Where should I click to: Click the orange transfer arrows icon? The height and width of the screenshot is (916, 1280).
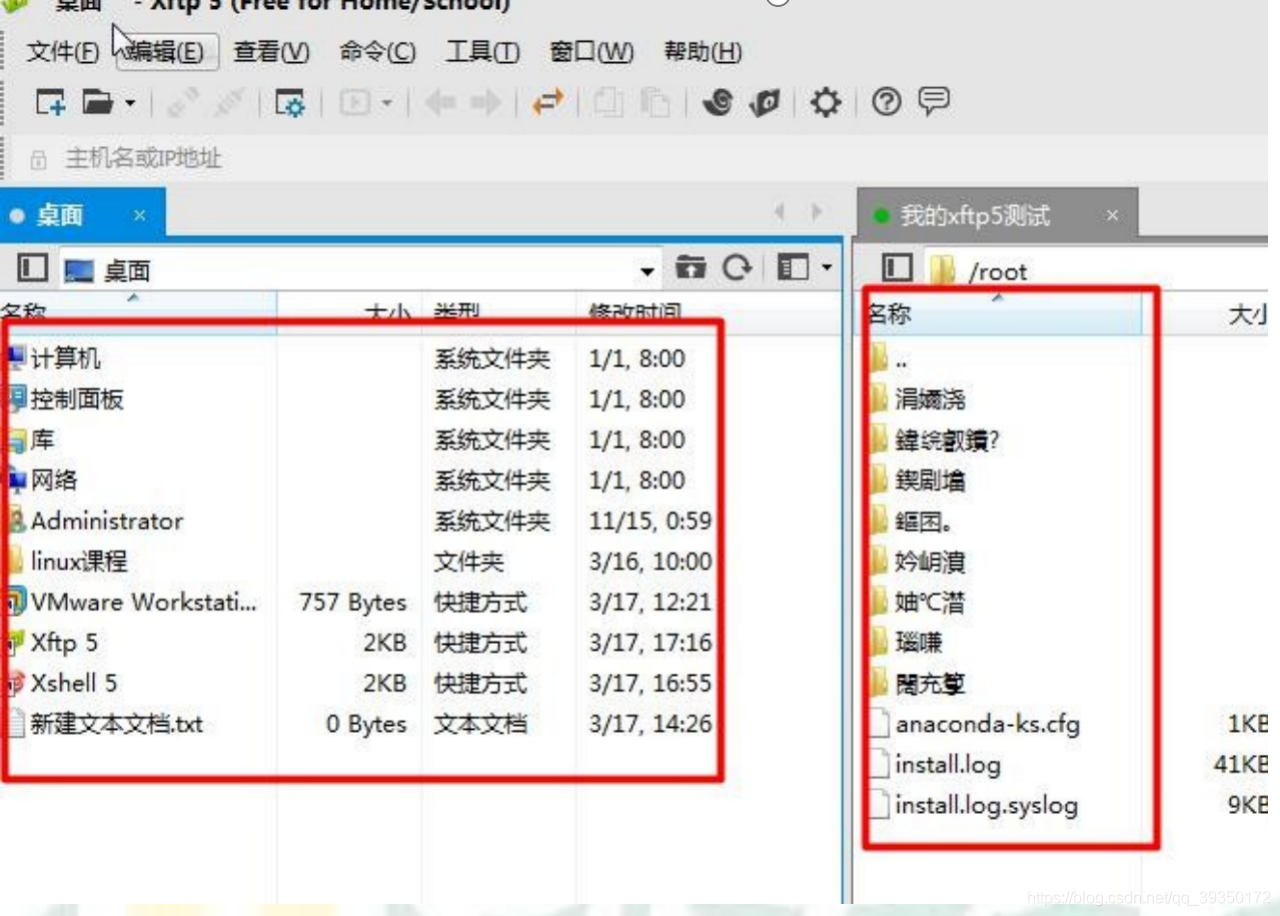548,102
